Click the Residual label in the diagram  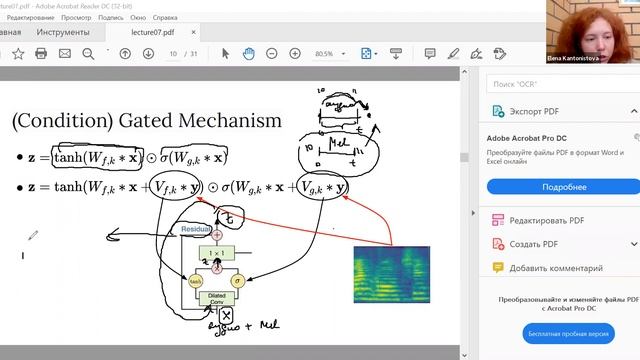[196, 229]
